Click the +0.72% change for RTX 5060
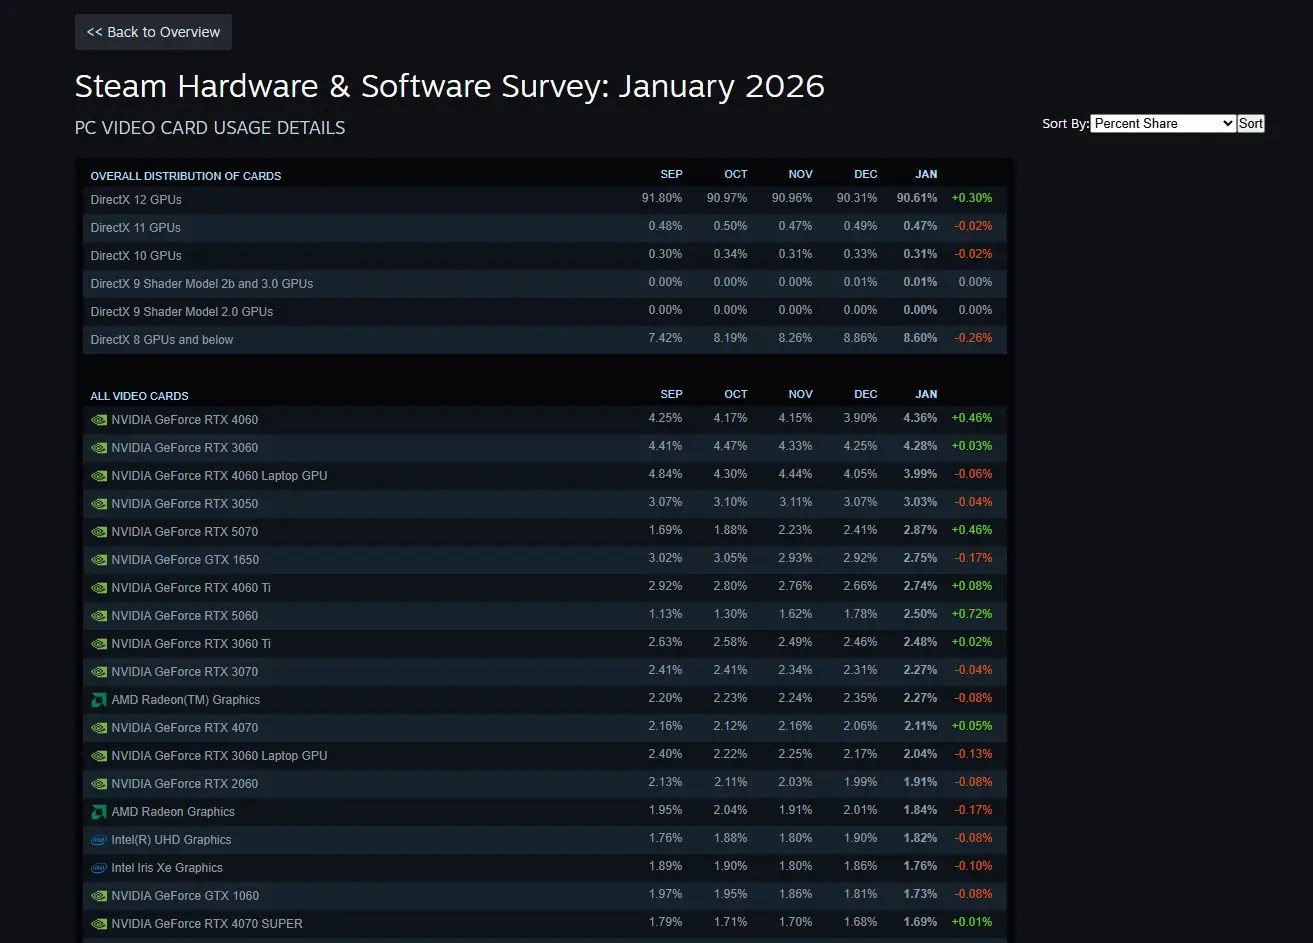The height and width of the screenshot is (943, 1313). pyautogui.click(x=972, y=614)
